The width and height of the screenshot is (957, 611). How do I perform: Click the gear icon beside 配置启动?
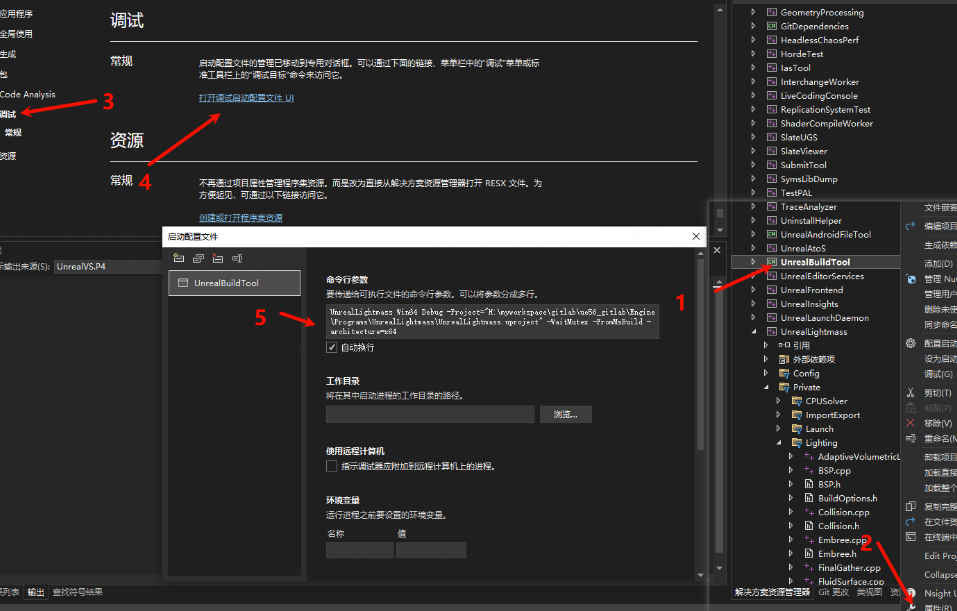tap(911, 343)
